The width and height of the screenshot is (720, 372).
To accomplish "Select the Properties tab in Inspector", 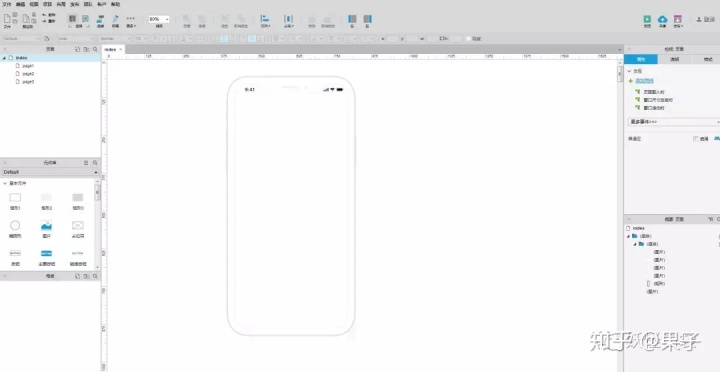I will click(x=641, y=59).
